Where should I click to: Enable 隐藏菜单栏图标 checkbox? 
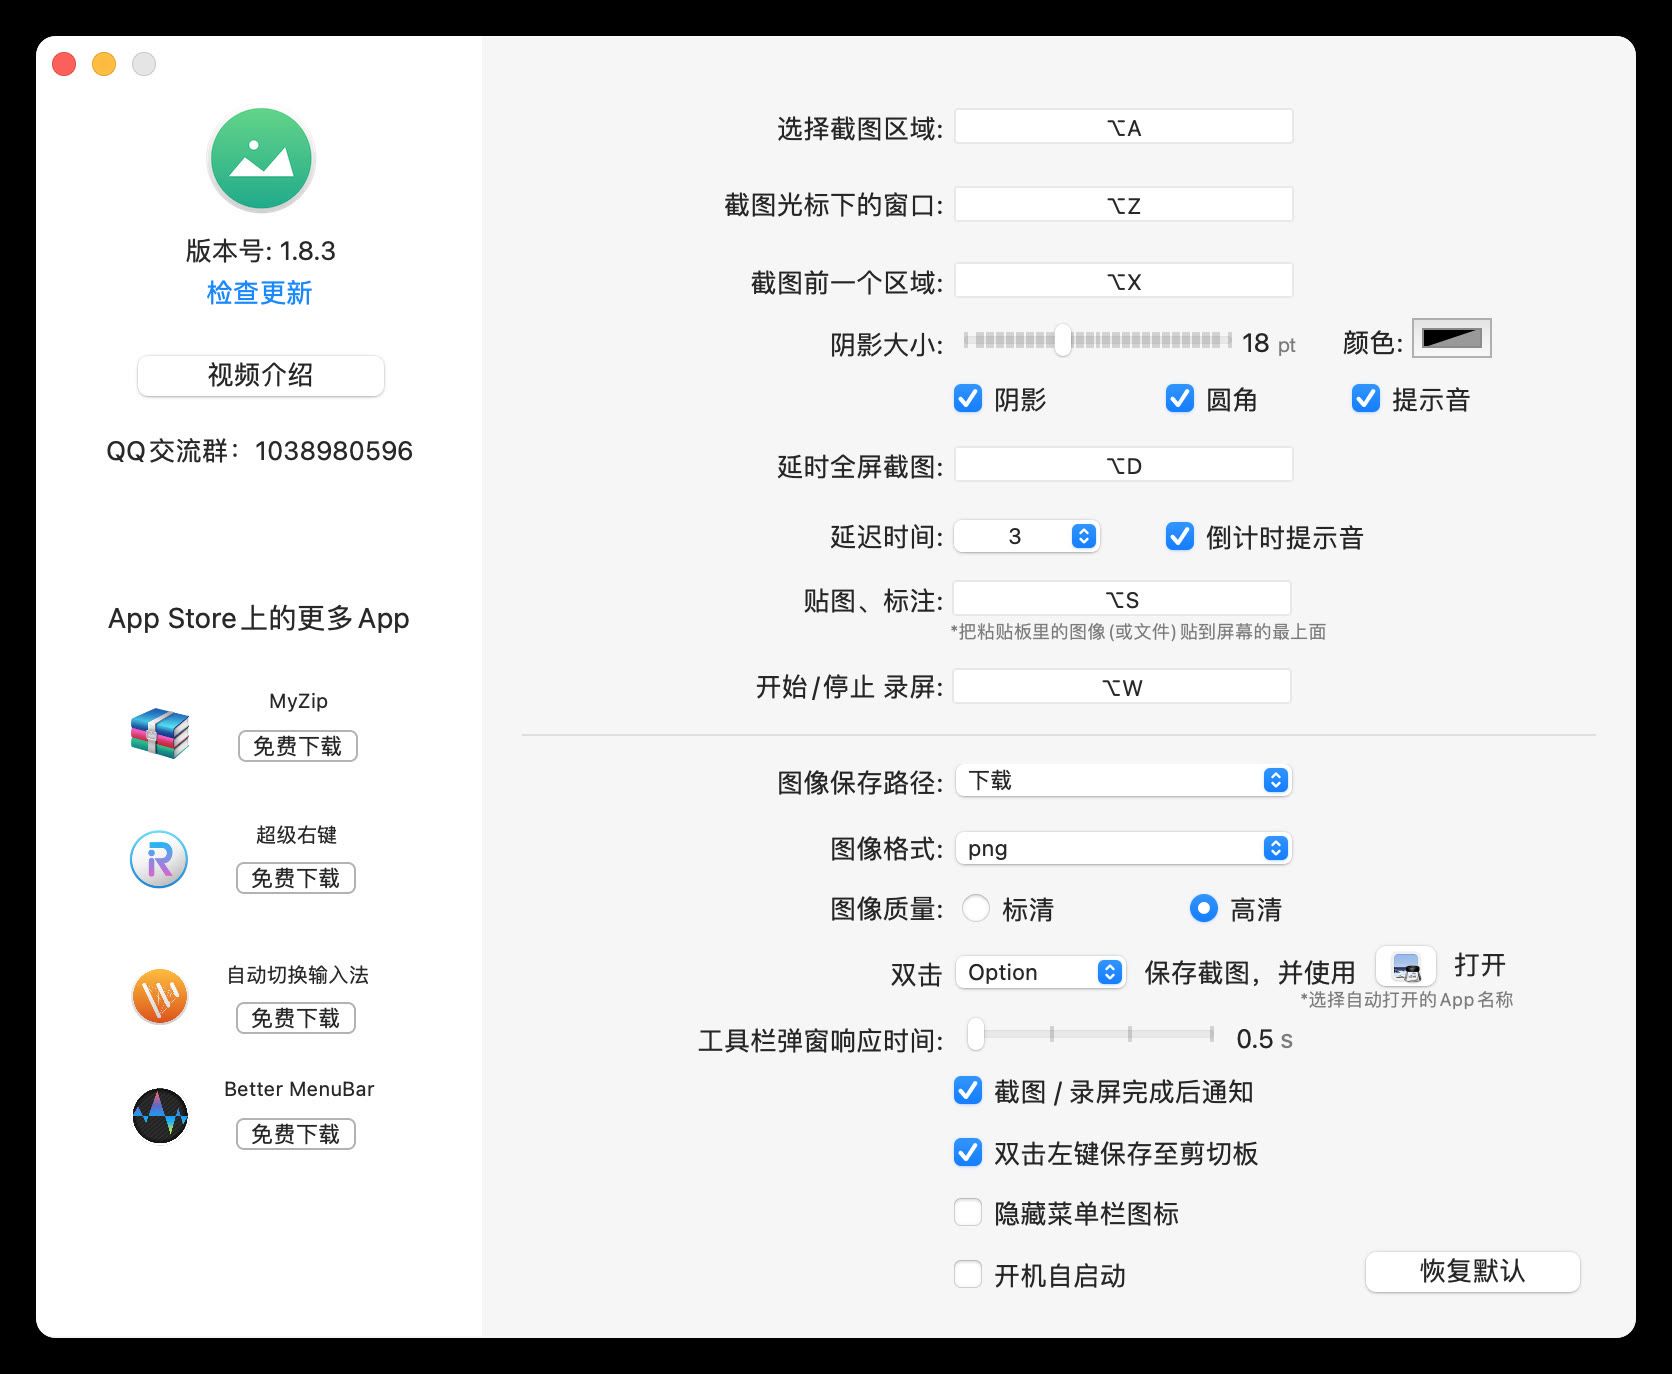(x=968, y=1212)
